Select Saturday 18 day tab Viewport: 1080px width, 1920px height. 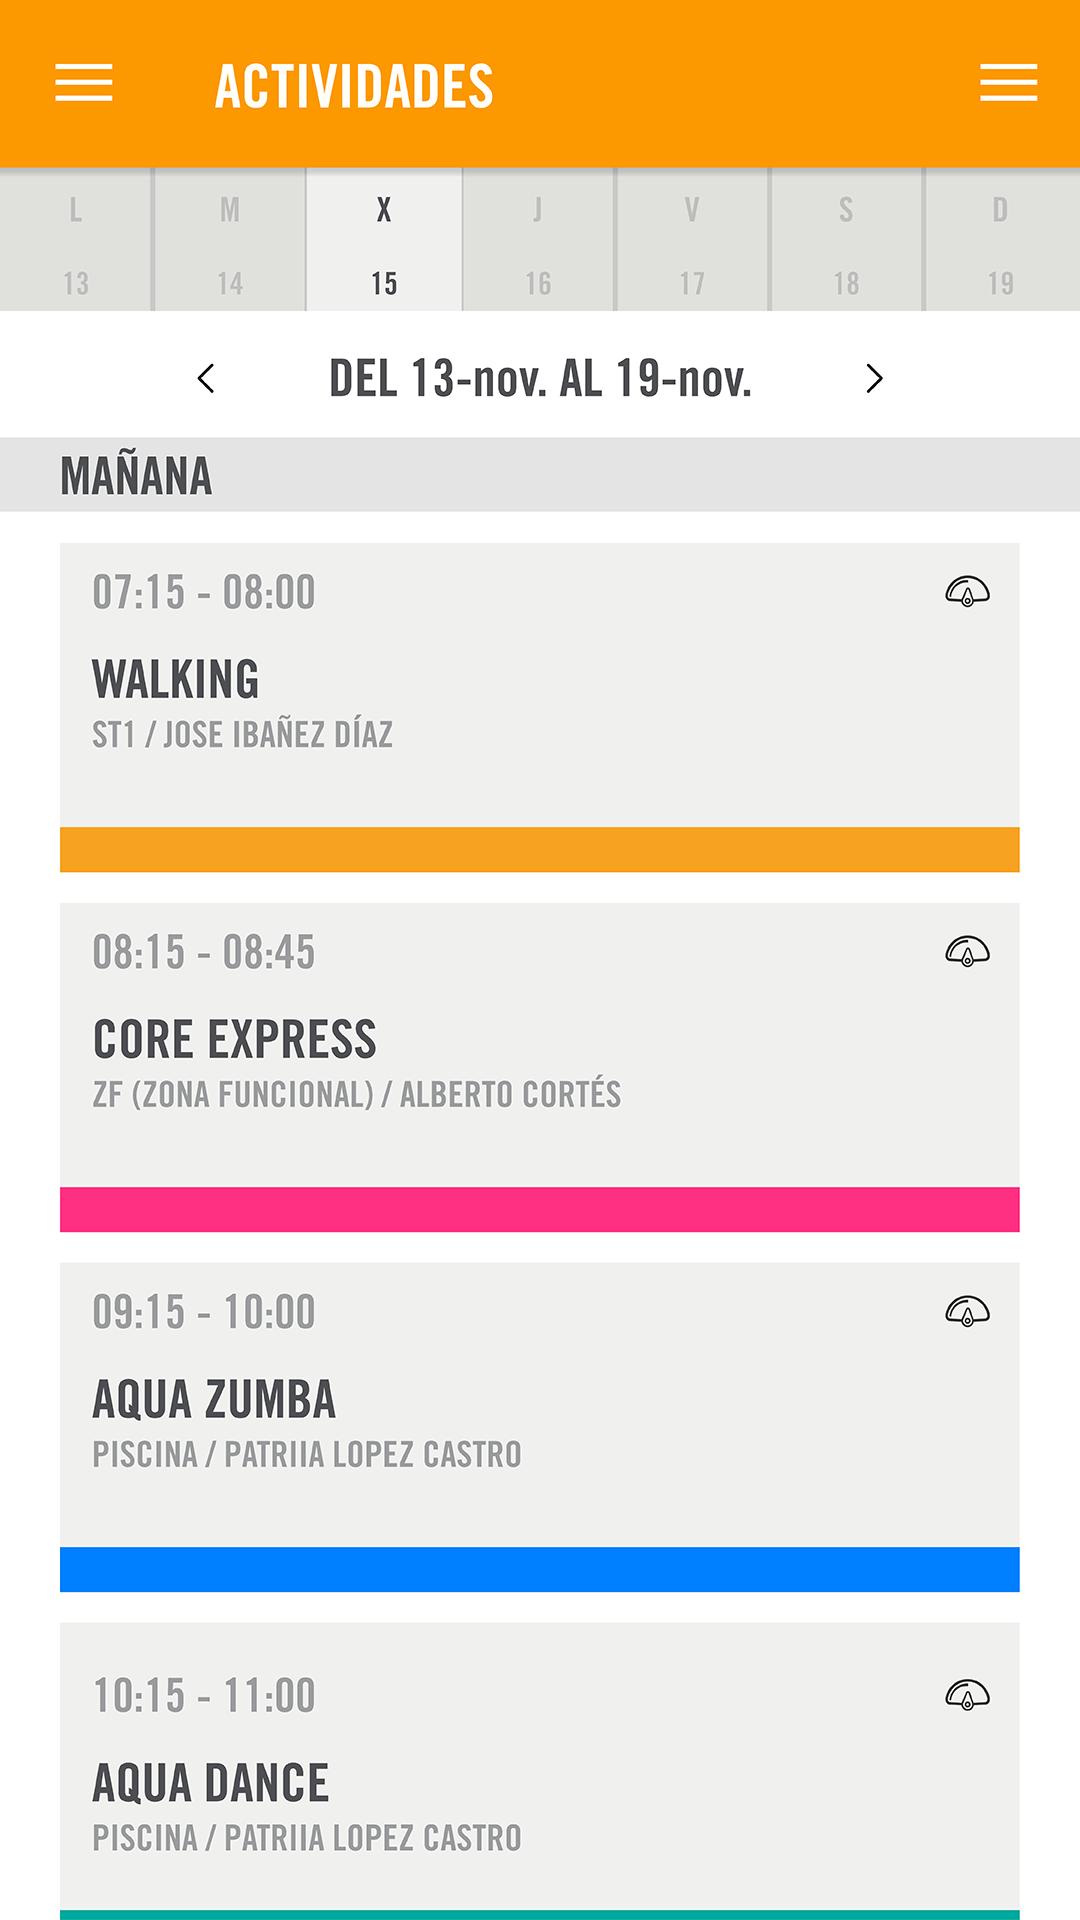pyautogui.click(x=846, y=240)
